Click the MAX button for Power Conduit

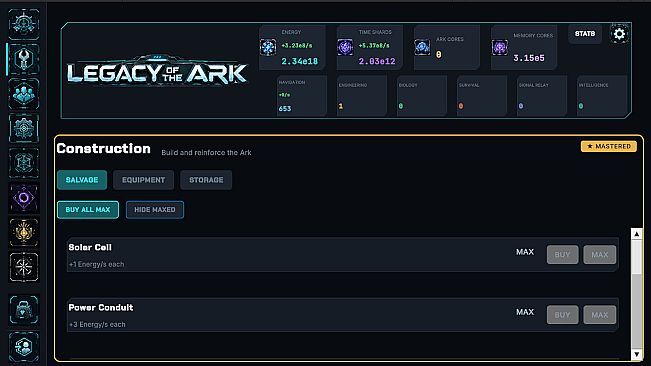600,315
